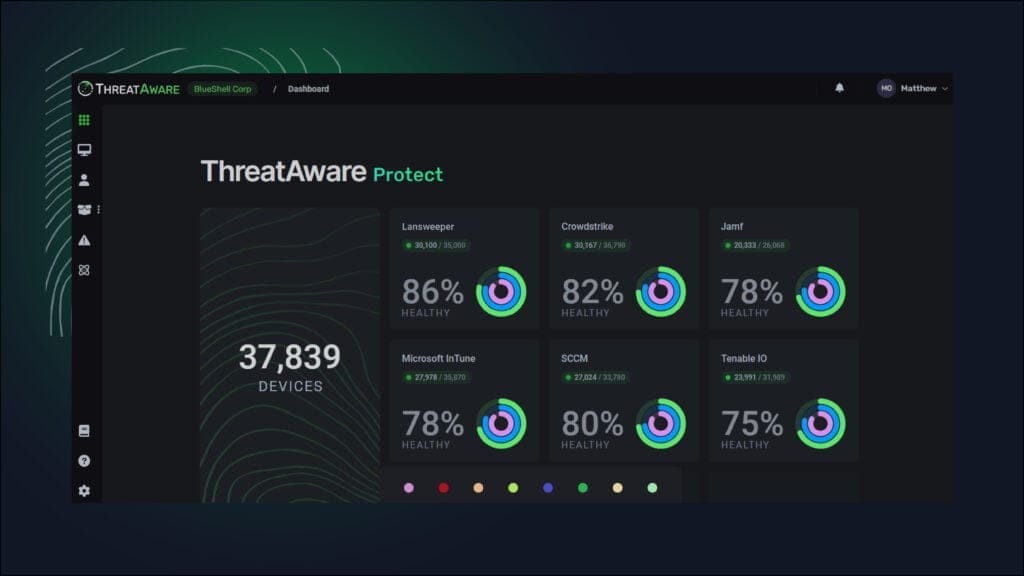Click the 86% healthy value
The height and width of the screenshot is (576, 1024).
[432, 291]
